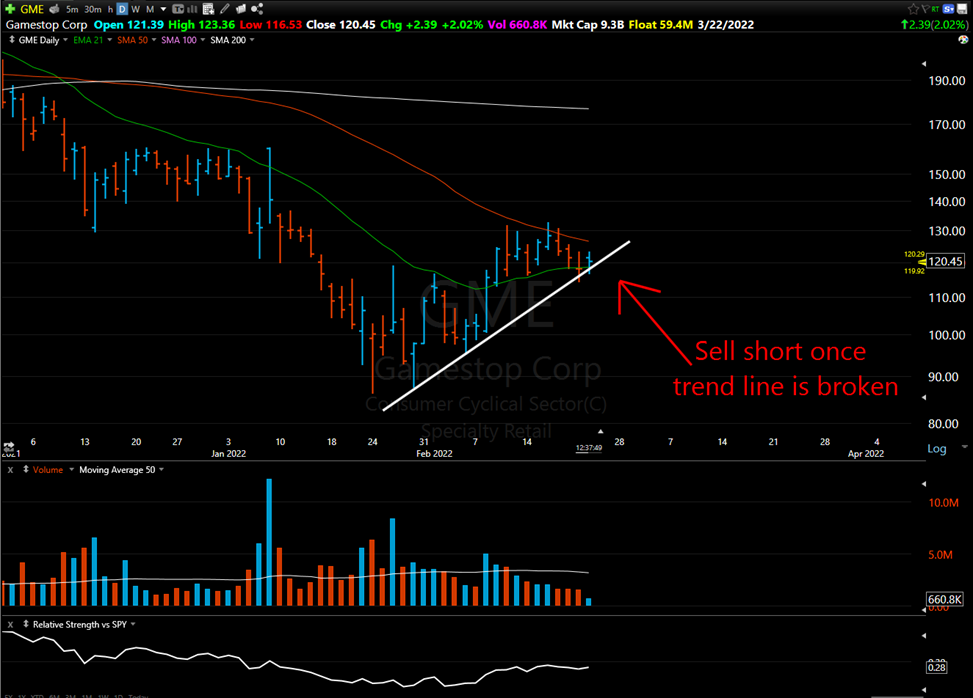973x698 pixels.
Task: Select the Weekly (W) timeframe
Action: [135, 9]
